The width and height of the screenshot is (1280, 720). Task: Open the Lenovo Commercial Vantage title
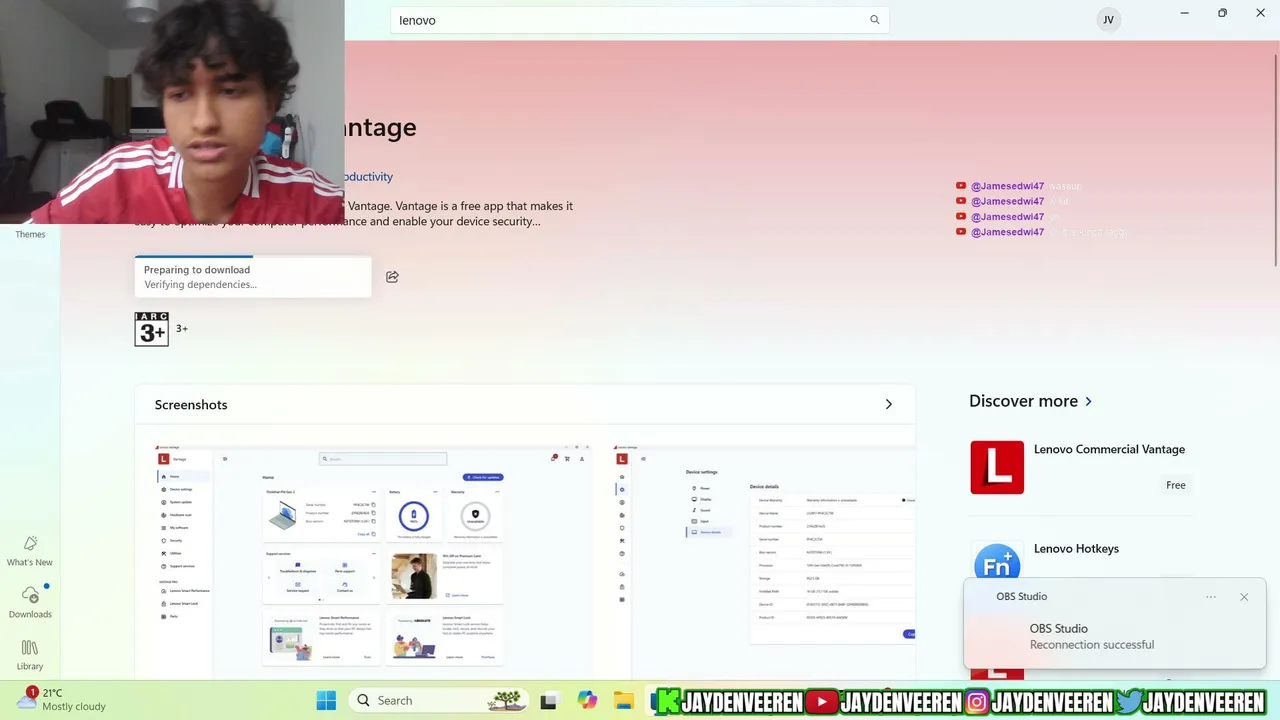pos(1109,449)
